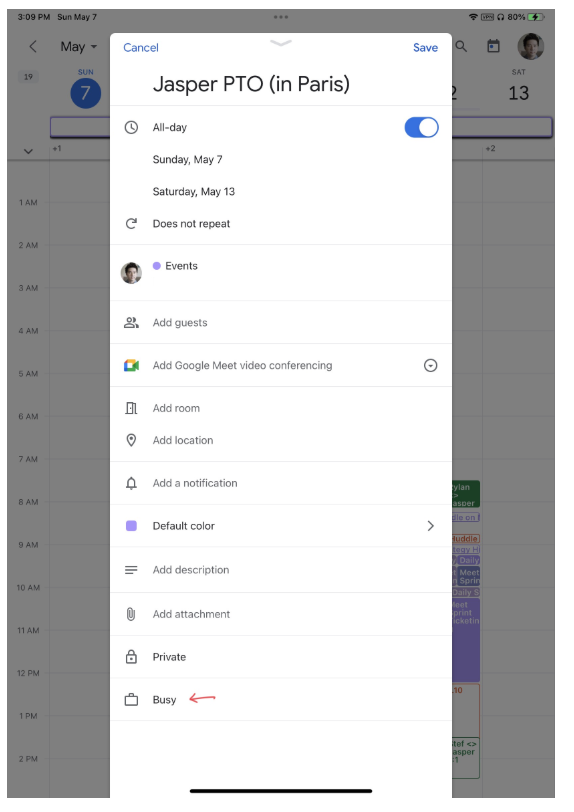Click the Google Meet camera icon
574x812 pixels.
pyautogui.click(x=131, y=366)
